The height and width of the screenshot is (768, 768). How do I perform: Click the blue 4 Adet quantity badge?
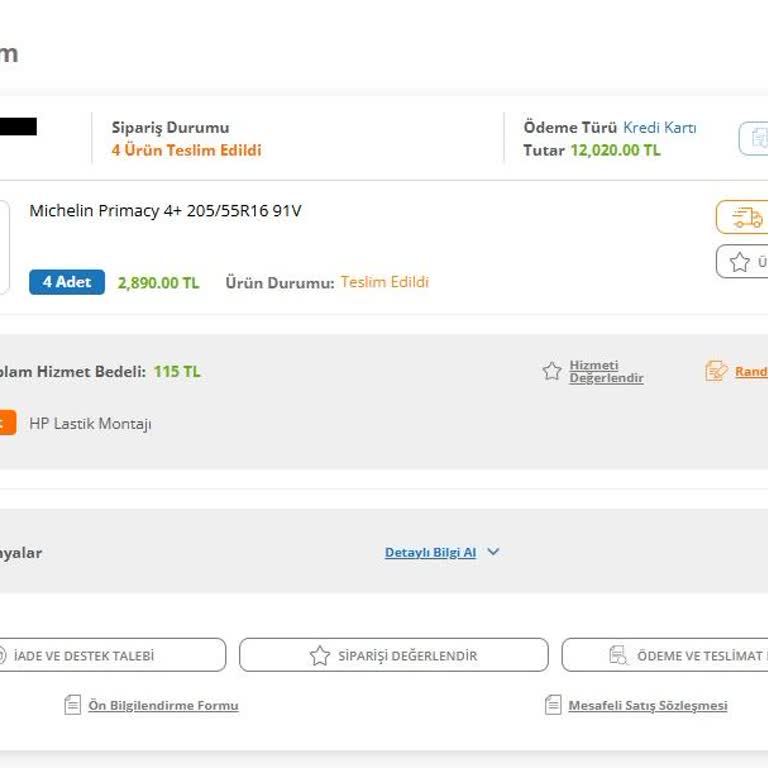[67, 282]
